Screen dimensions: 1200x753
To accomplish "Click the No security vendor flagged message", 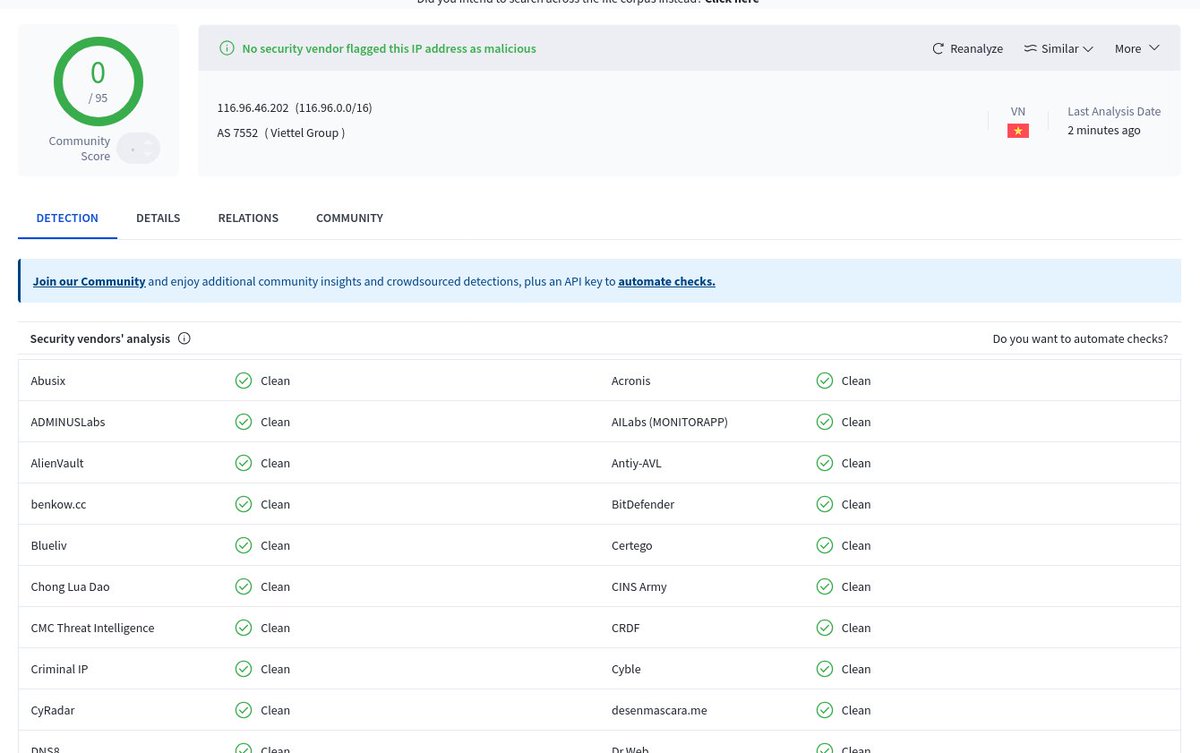I will click(389, 48).
